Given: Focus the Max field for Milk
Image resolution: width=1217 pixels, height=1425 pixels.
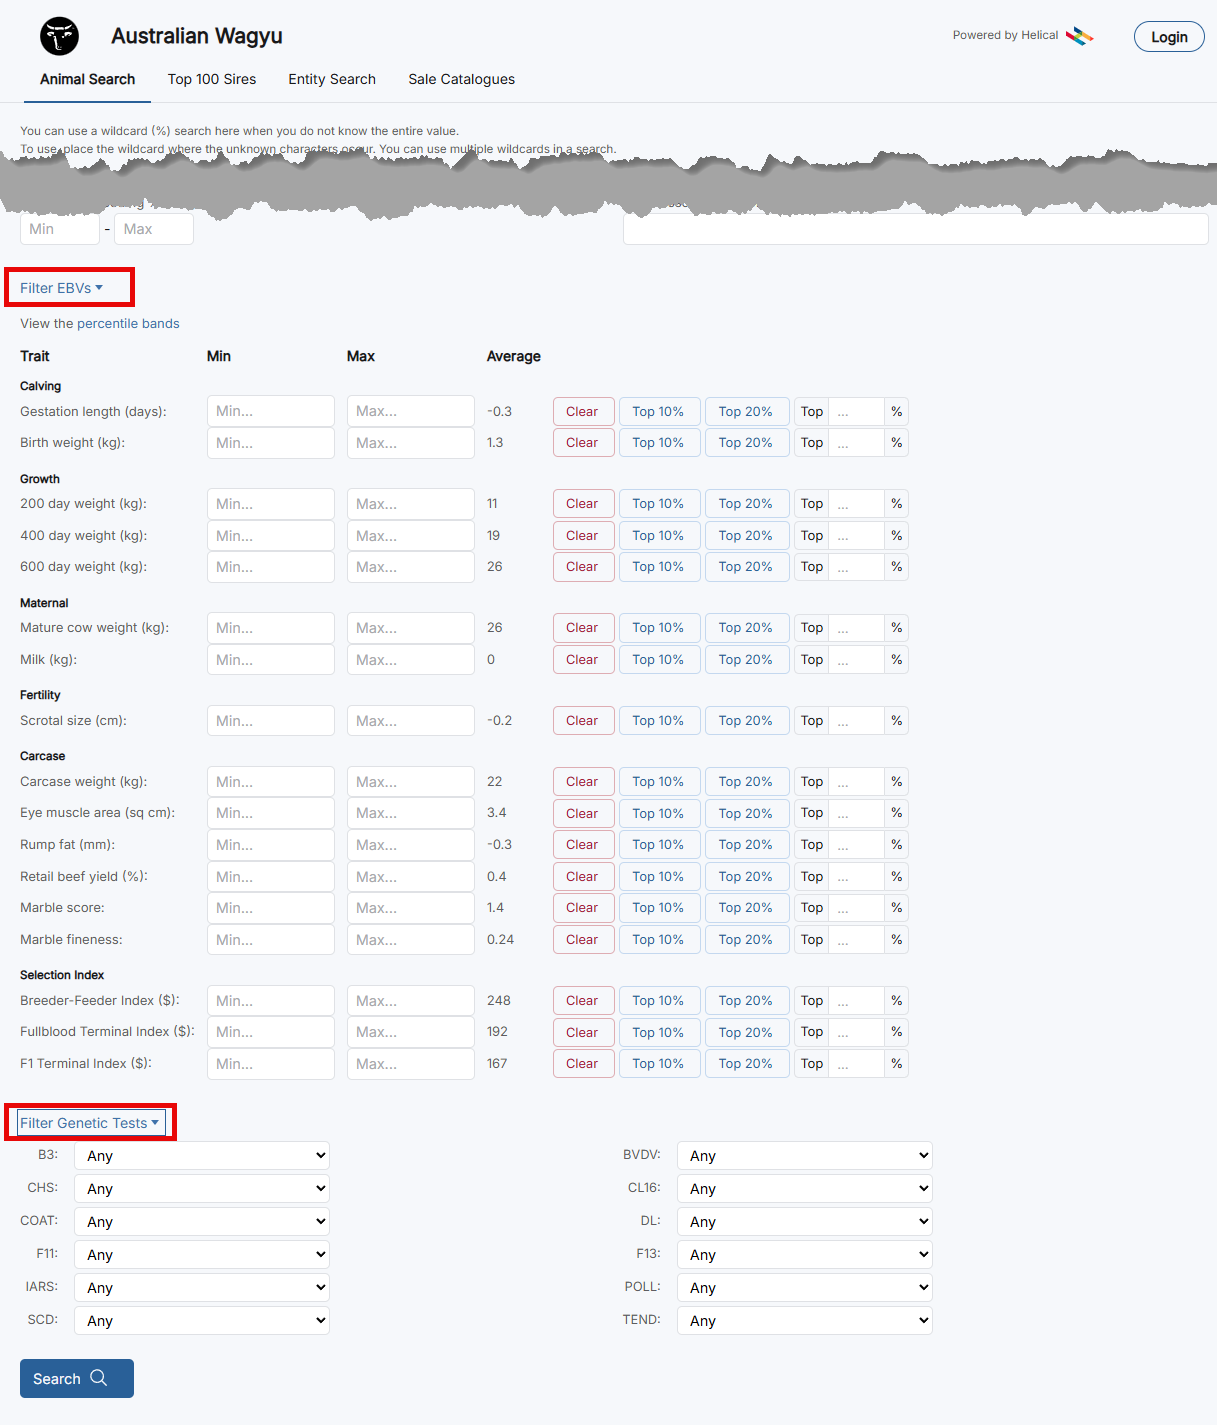Looking at the screenshot, I should [410, 660].
